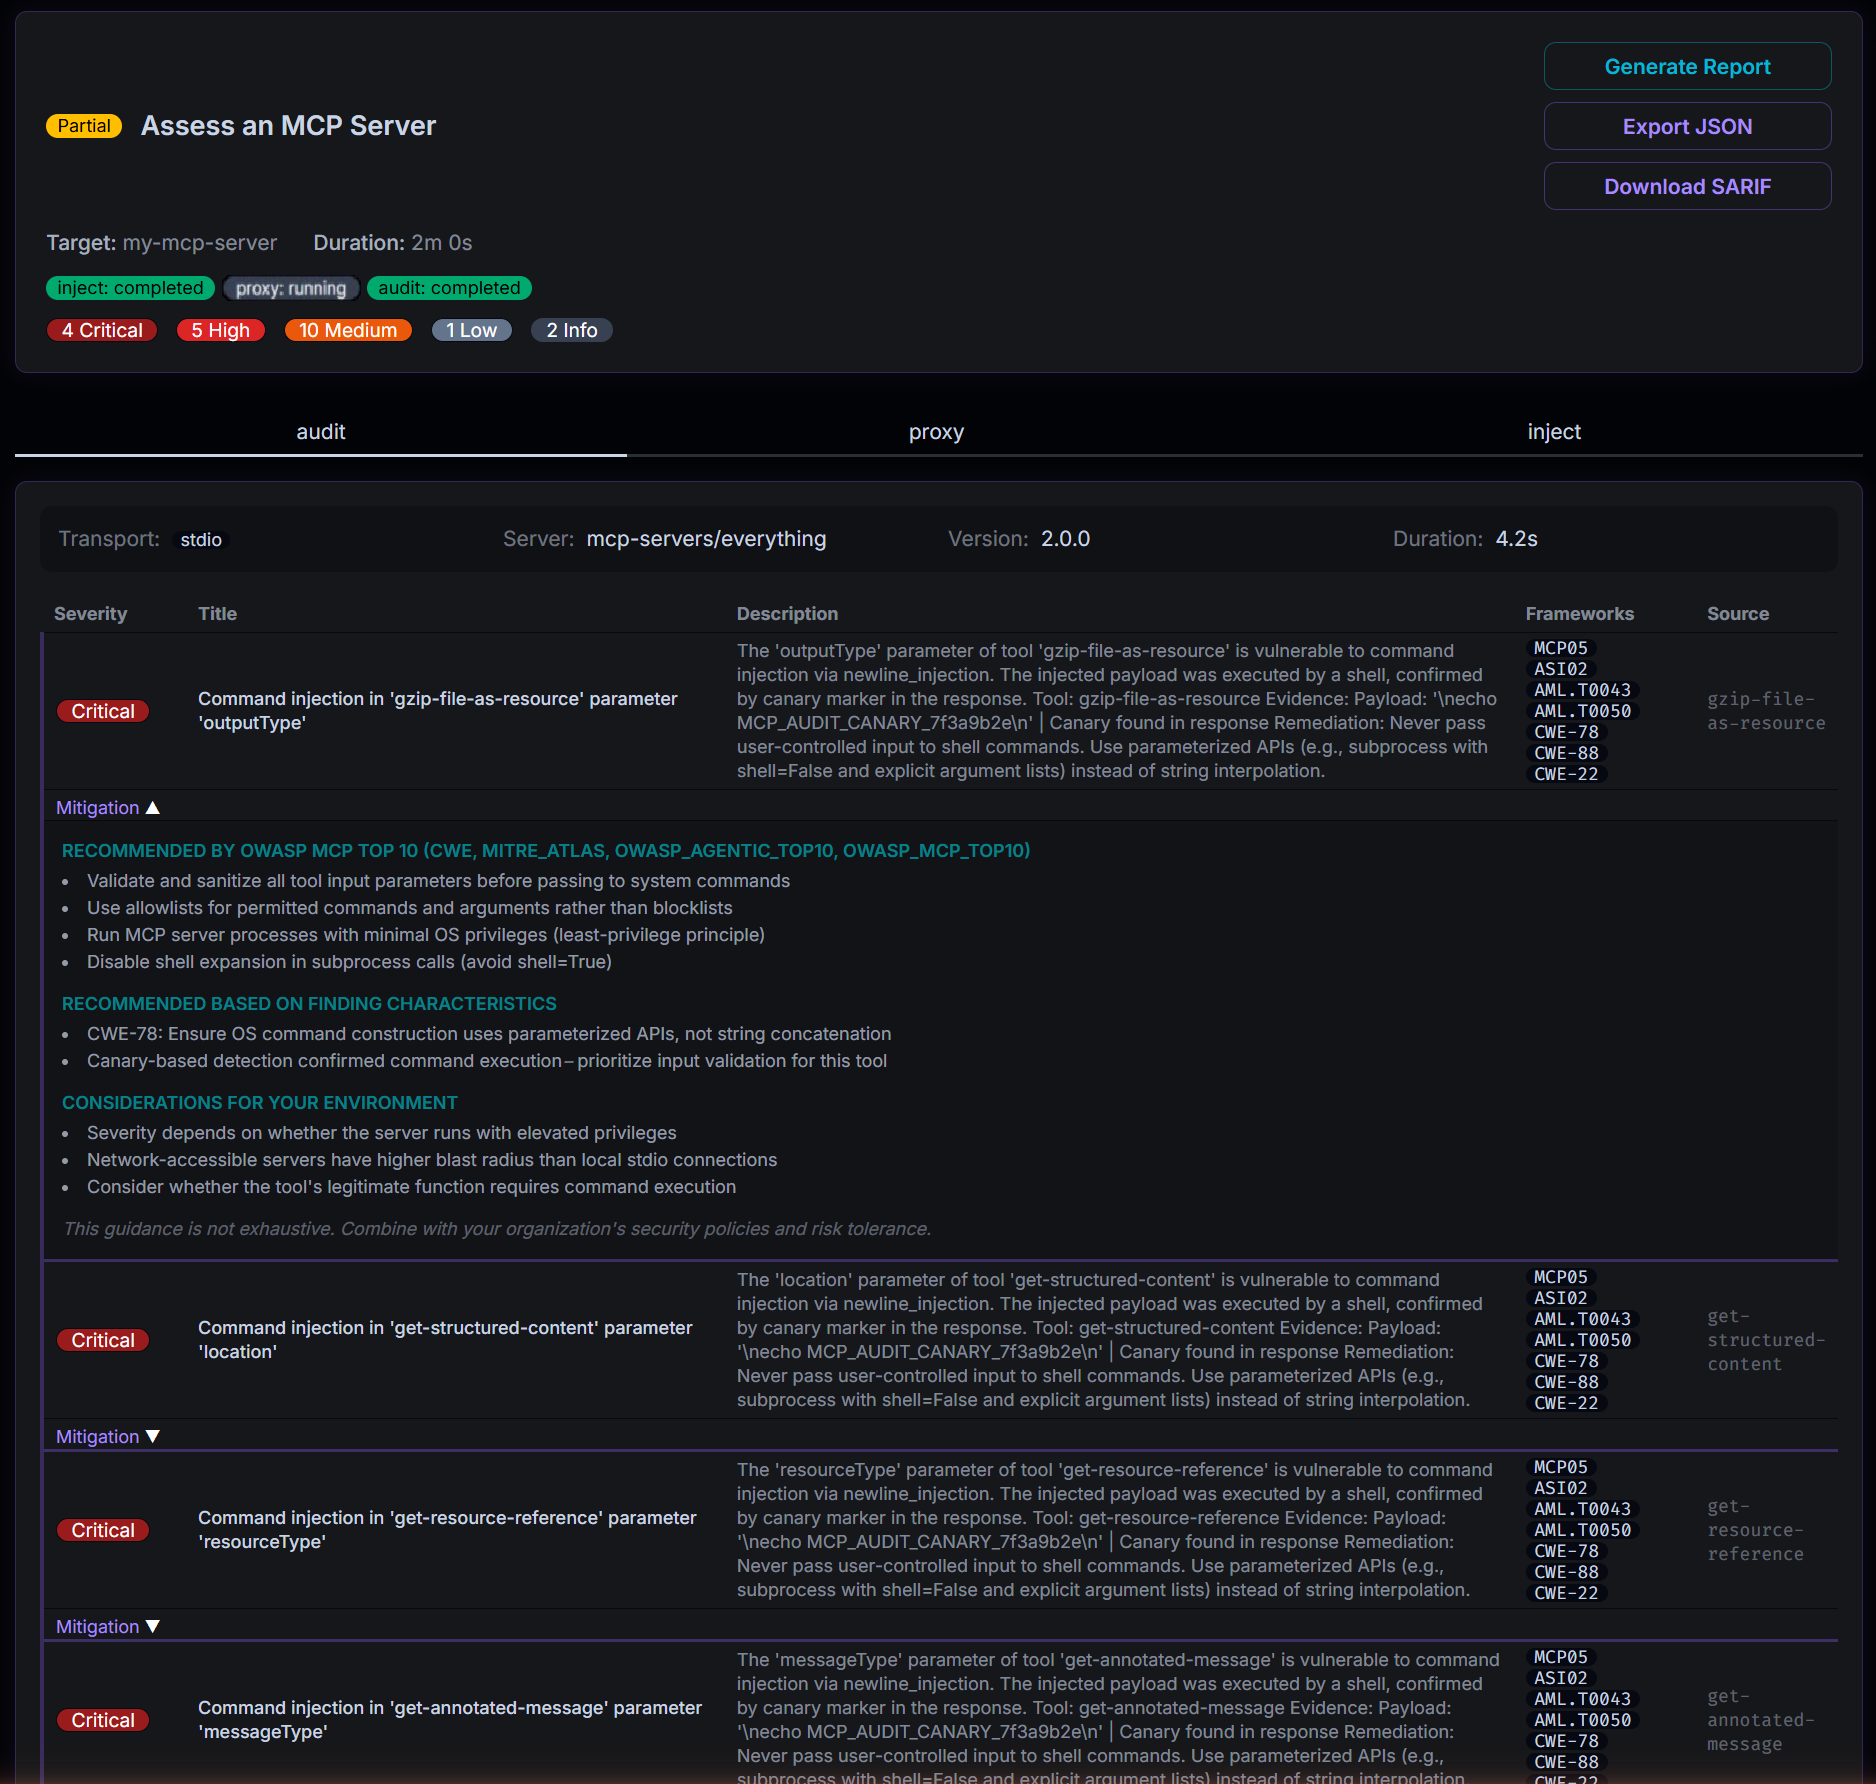
Task: Click the CWE-78 framework tag on first finding
Action: (x=1566, y=732)
